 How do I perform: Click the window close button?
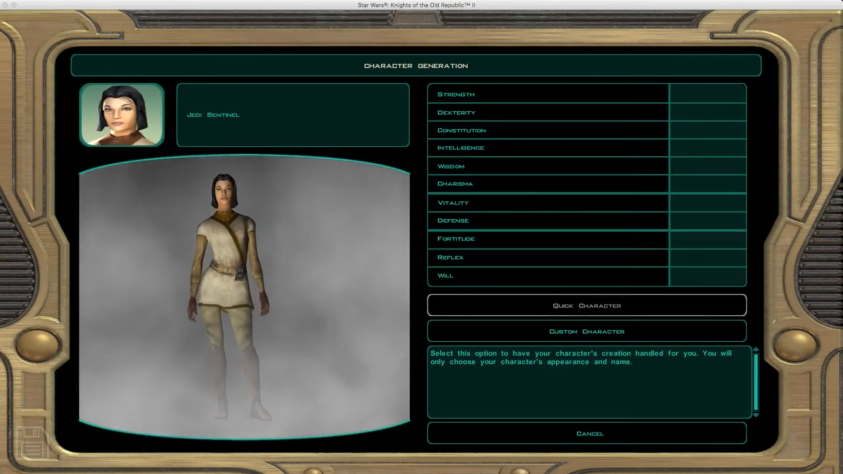5,5
